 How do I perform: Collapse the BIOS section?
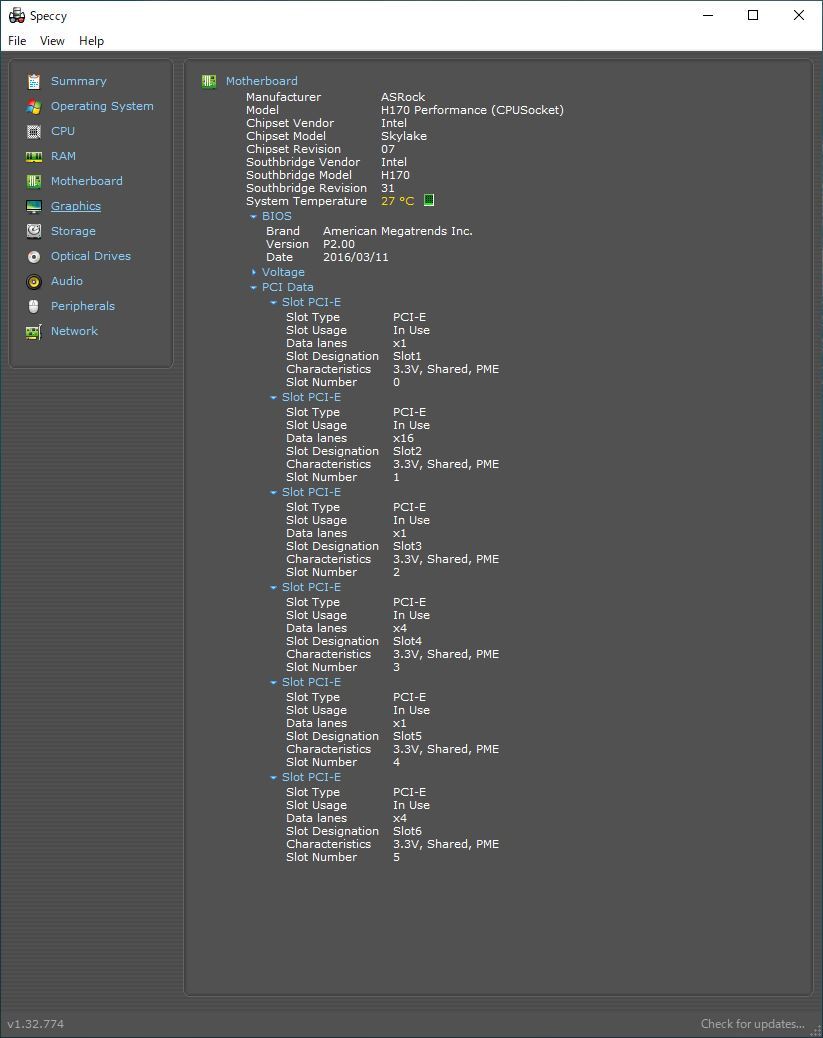click(x=253, y=216)
